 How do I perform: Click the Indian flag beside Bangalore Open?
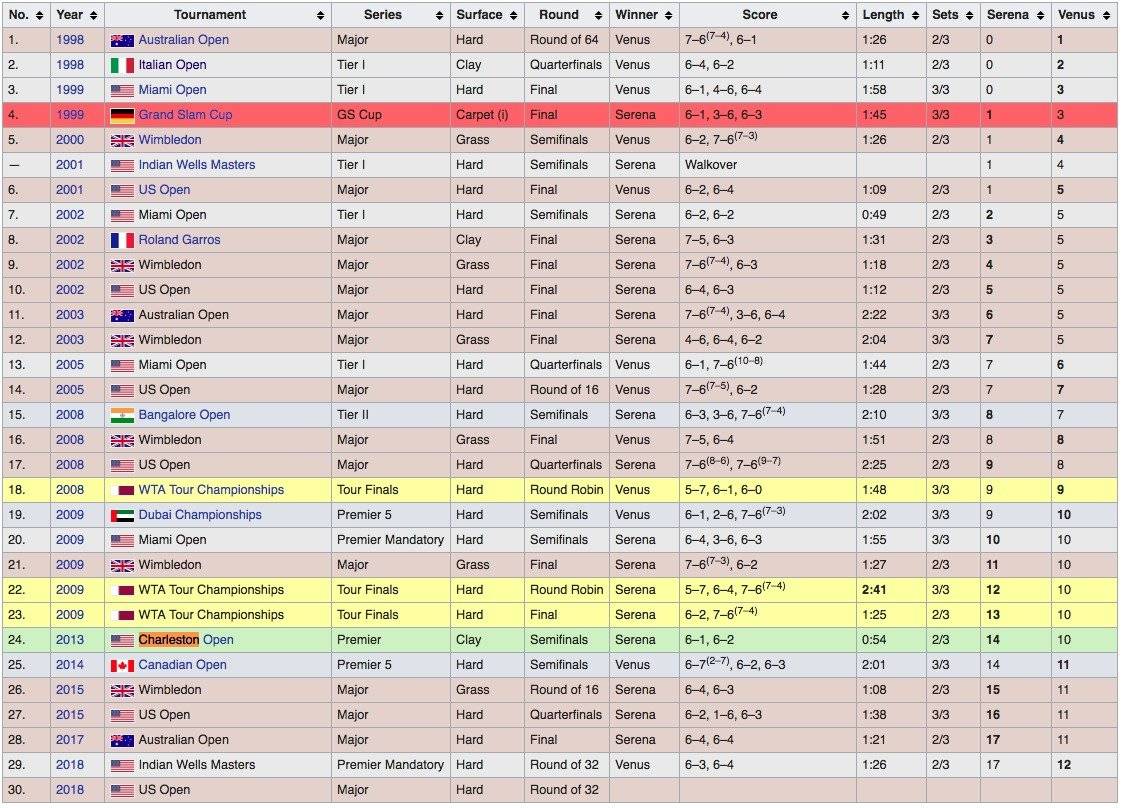click(x=122, y=416)
